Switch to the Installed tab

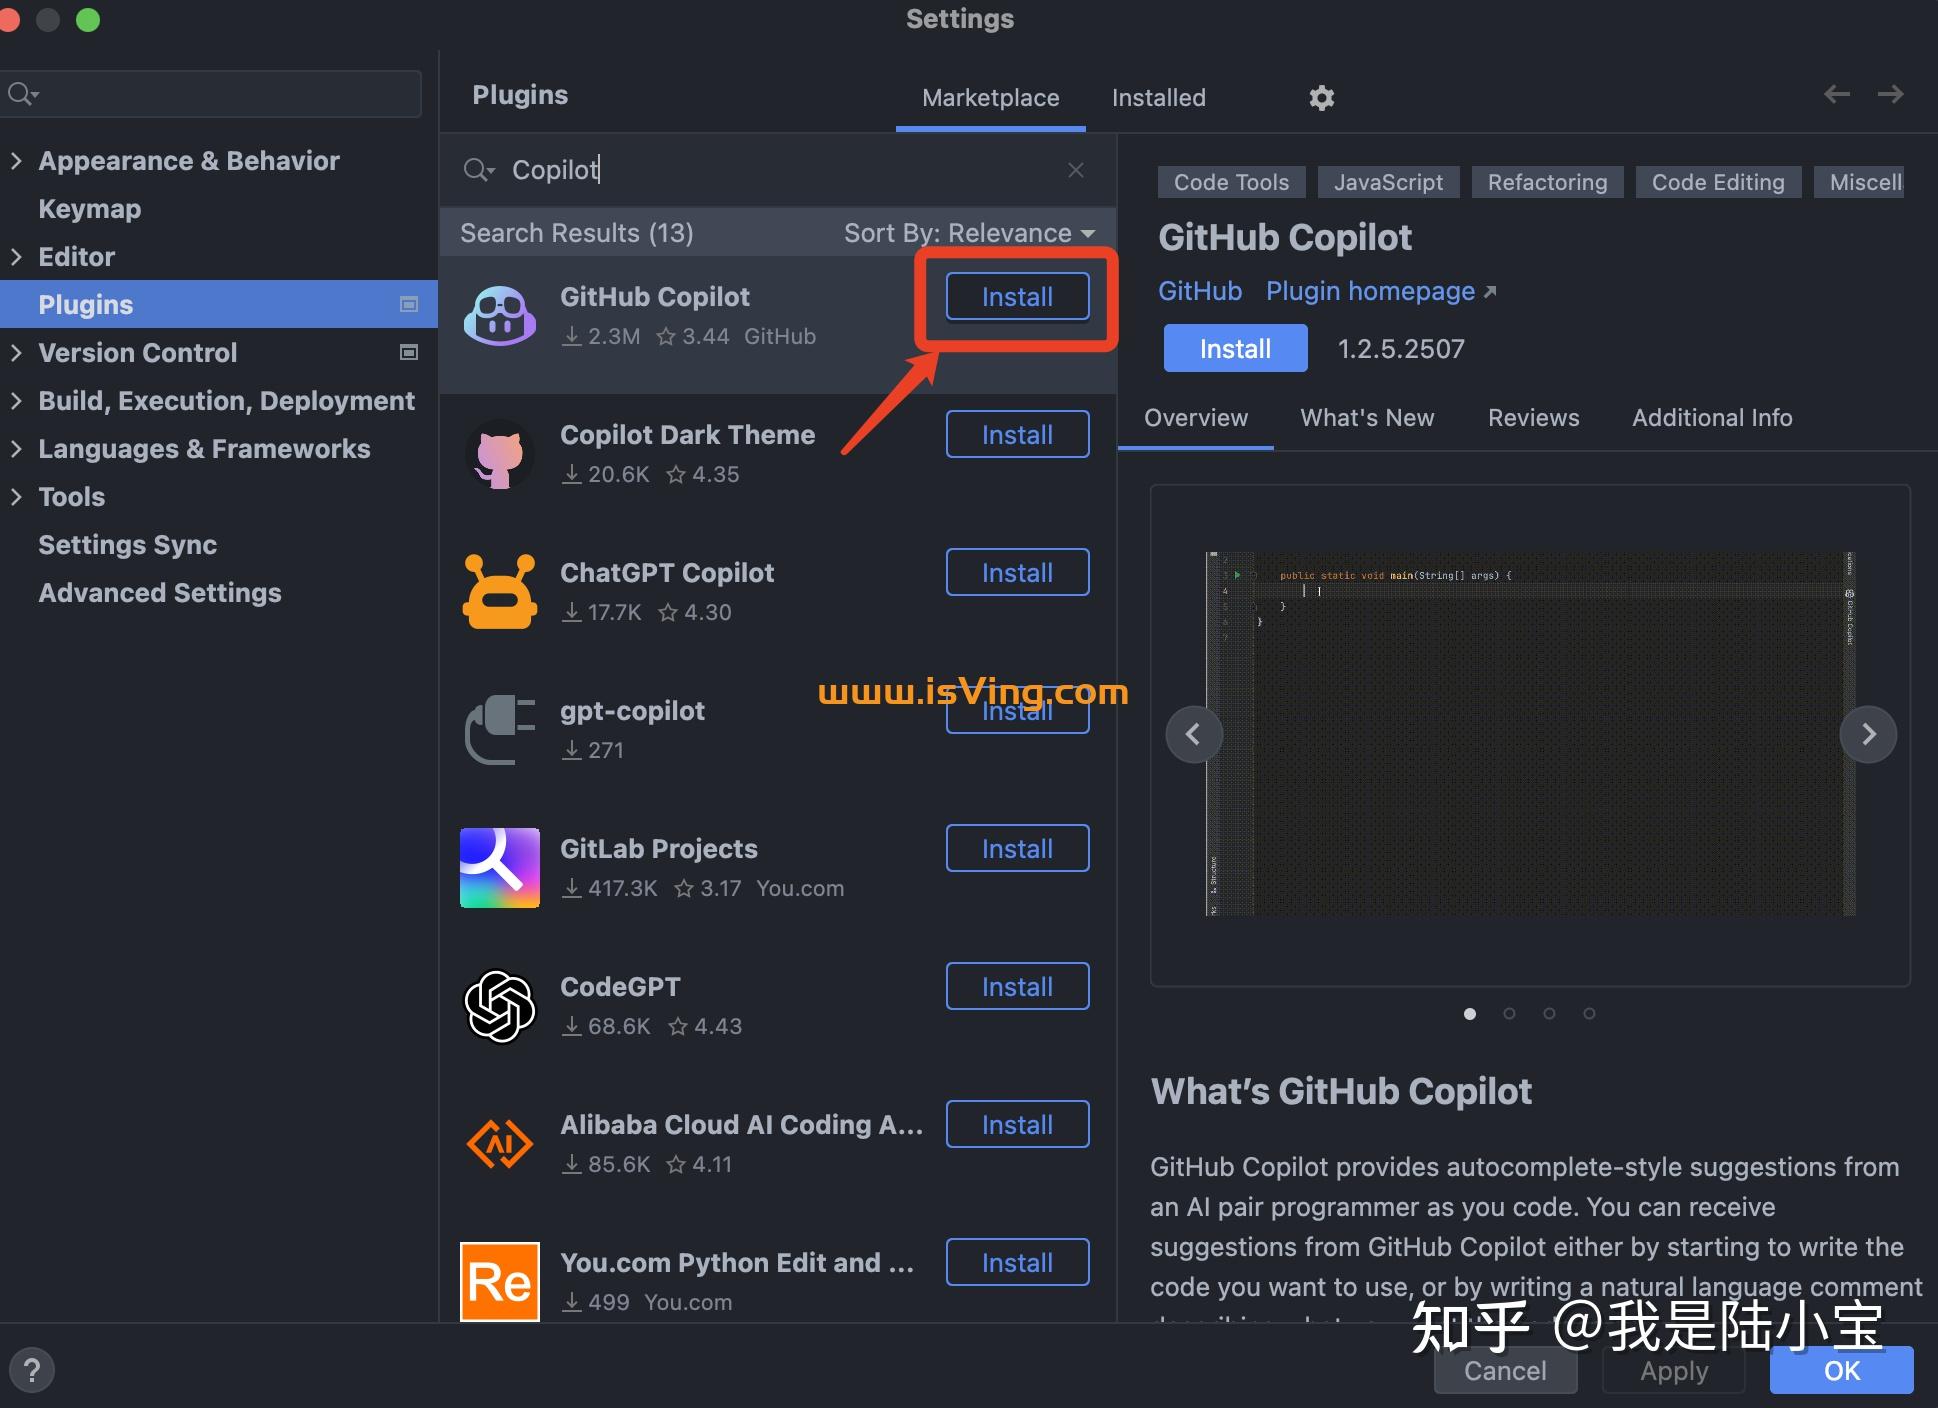pos(1158,97)
